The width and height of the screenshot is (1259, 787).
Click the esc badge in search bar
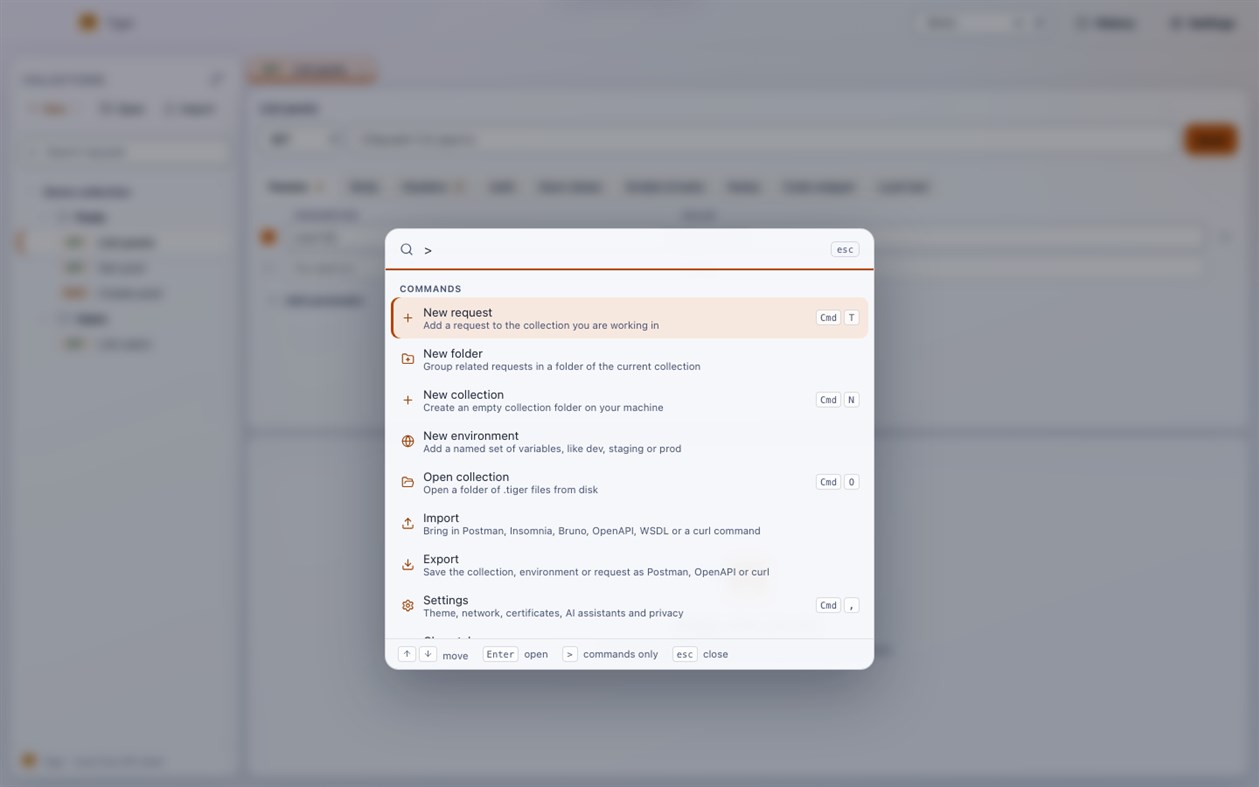pos(845,250)
